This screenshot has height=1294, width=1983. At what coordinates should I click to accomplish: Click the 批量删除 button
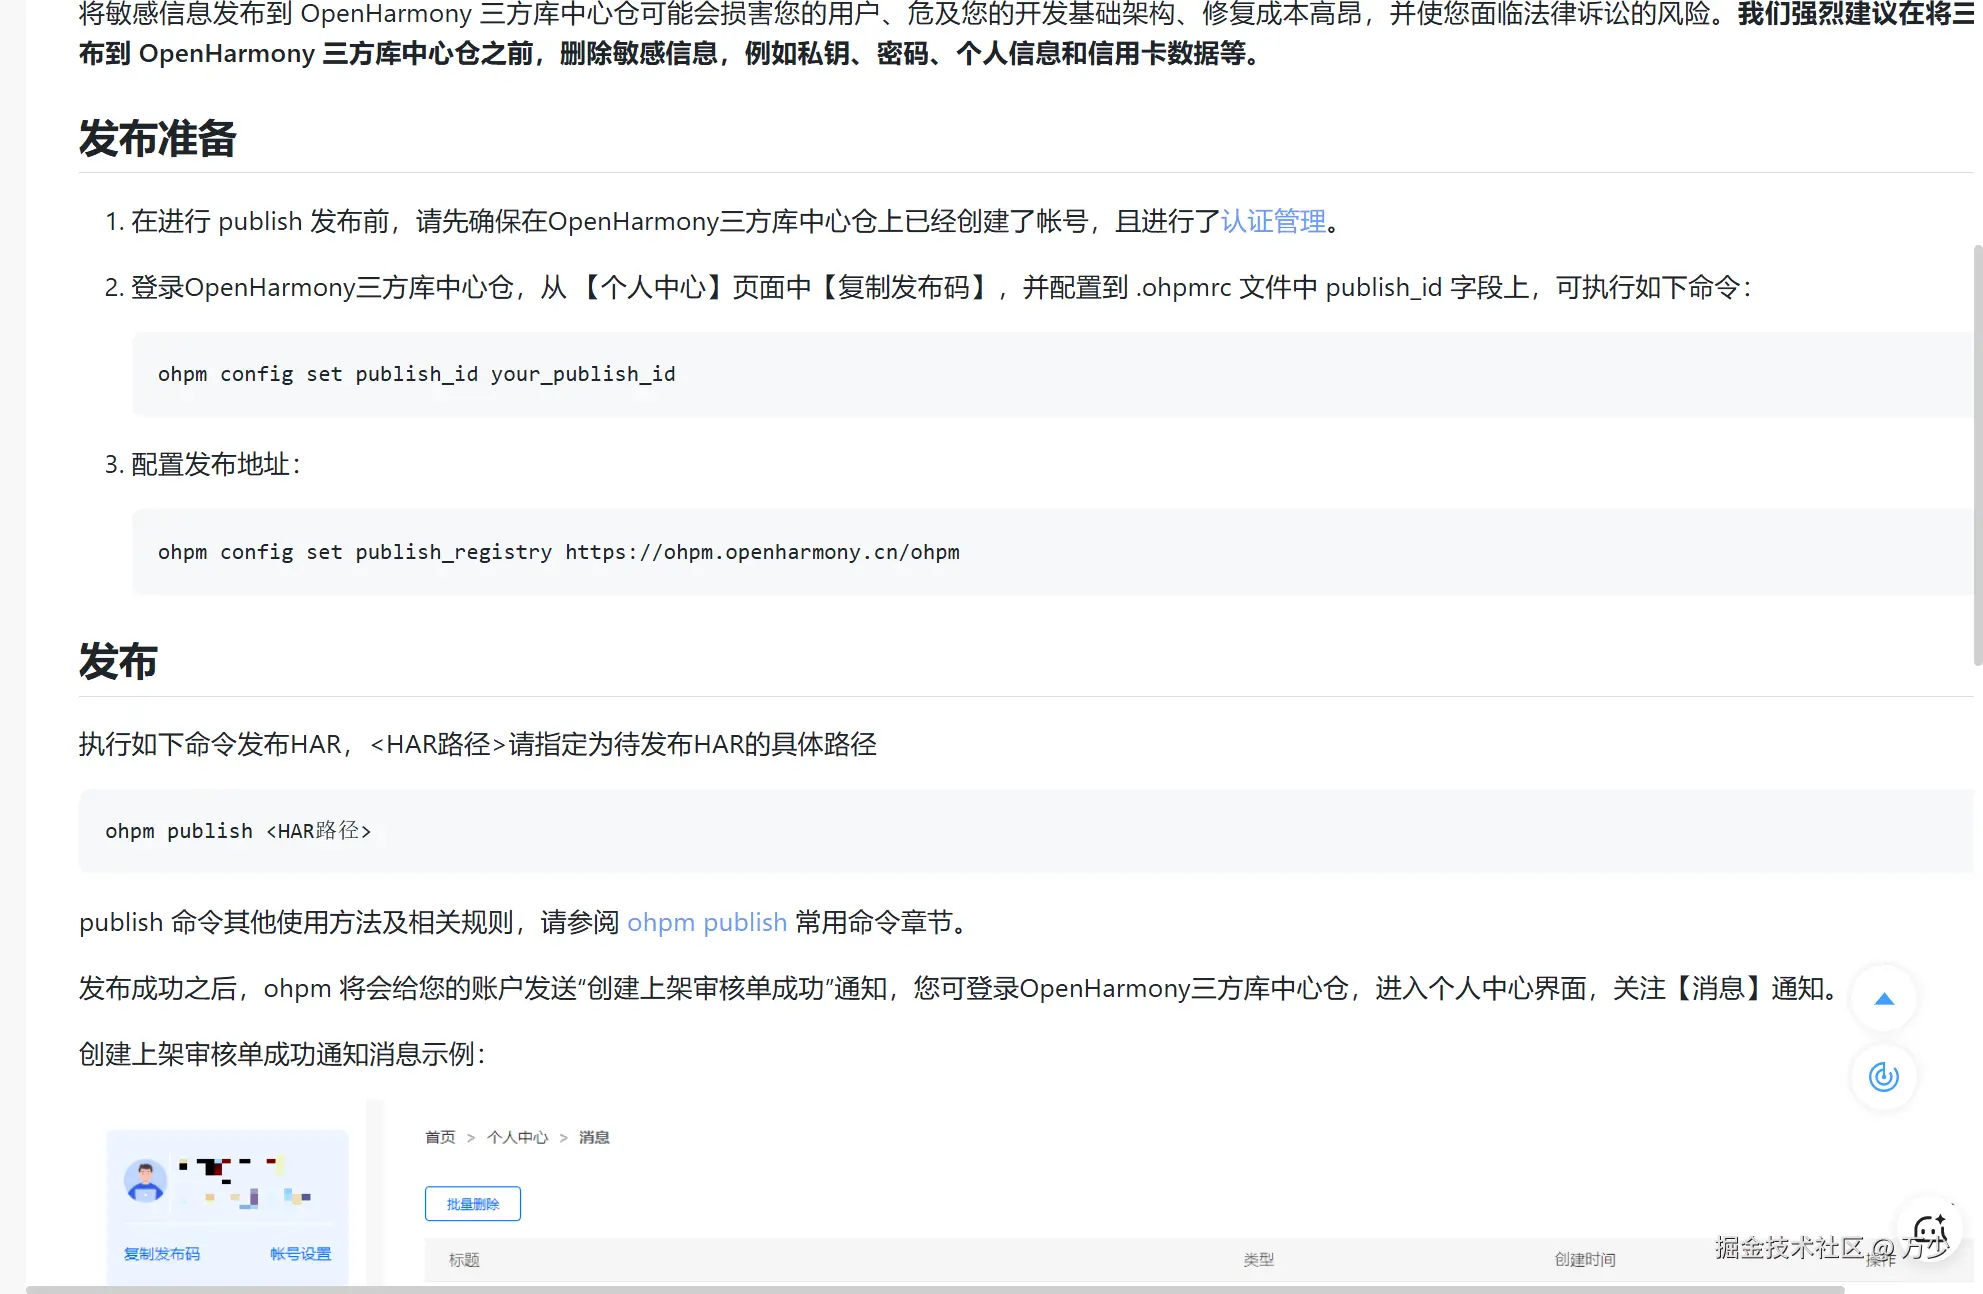pos(473,1204)
